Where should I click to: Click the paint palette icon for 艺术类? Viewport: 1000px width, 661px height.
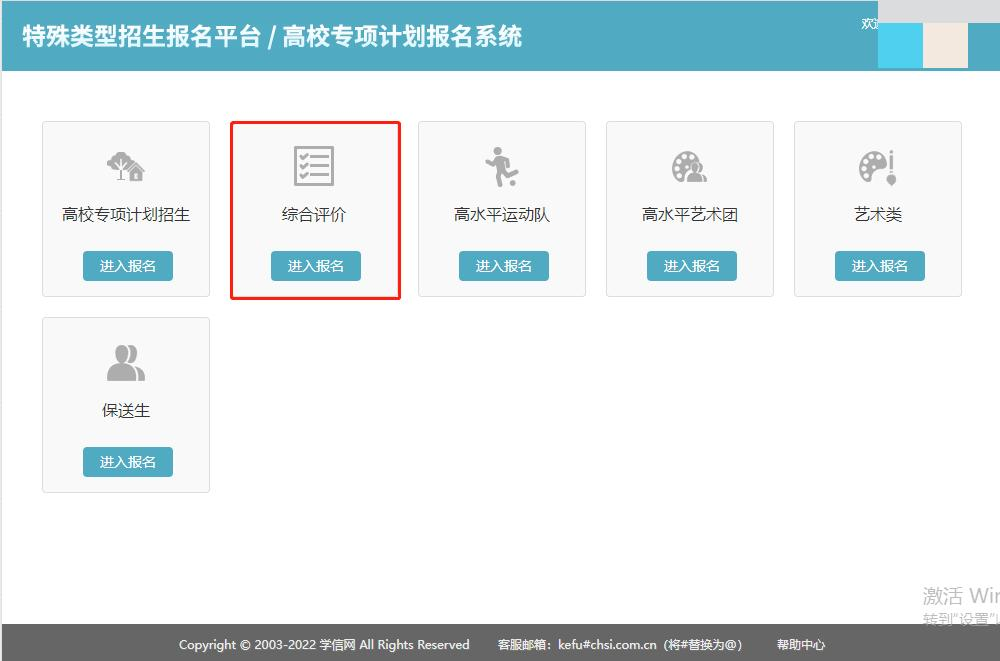[x=878, y=165]
